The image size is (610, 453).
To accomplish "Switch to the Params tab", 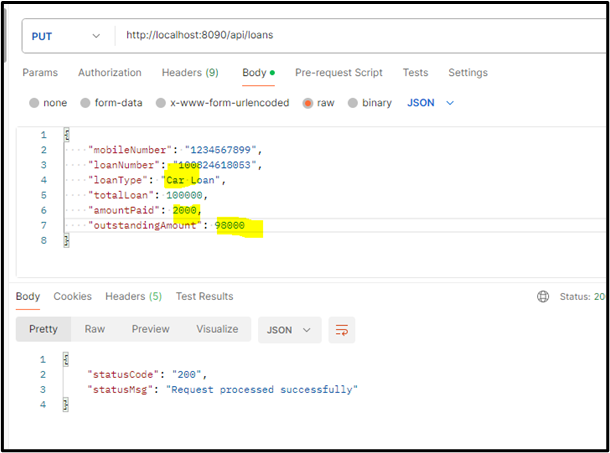I will pos(40,73).
